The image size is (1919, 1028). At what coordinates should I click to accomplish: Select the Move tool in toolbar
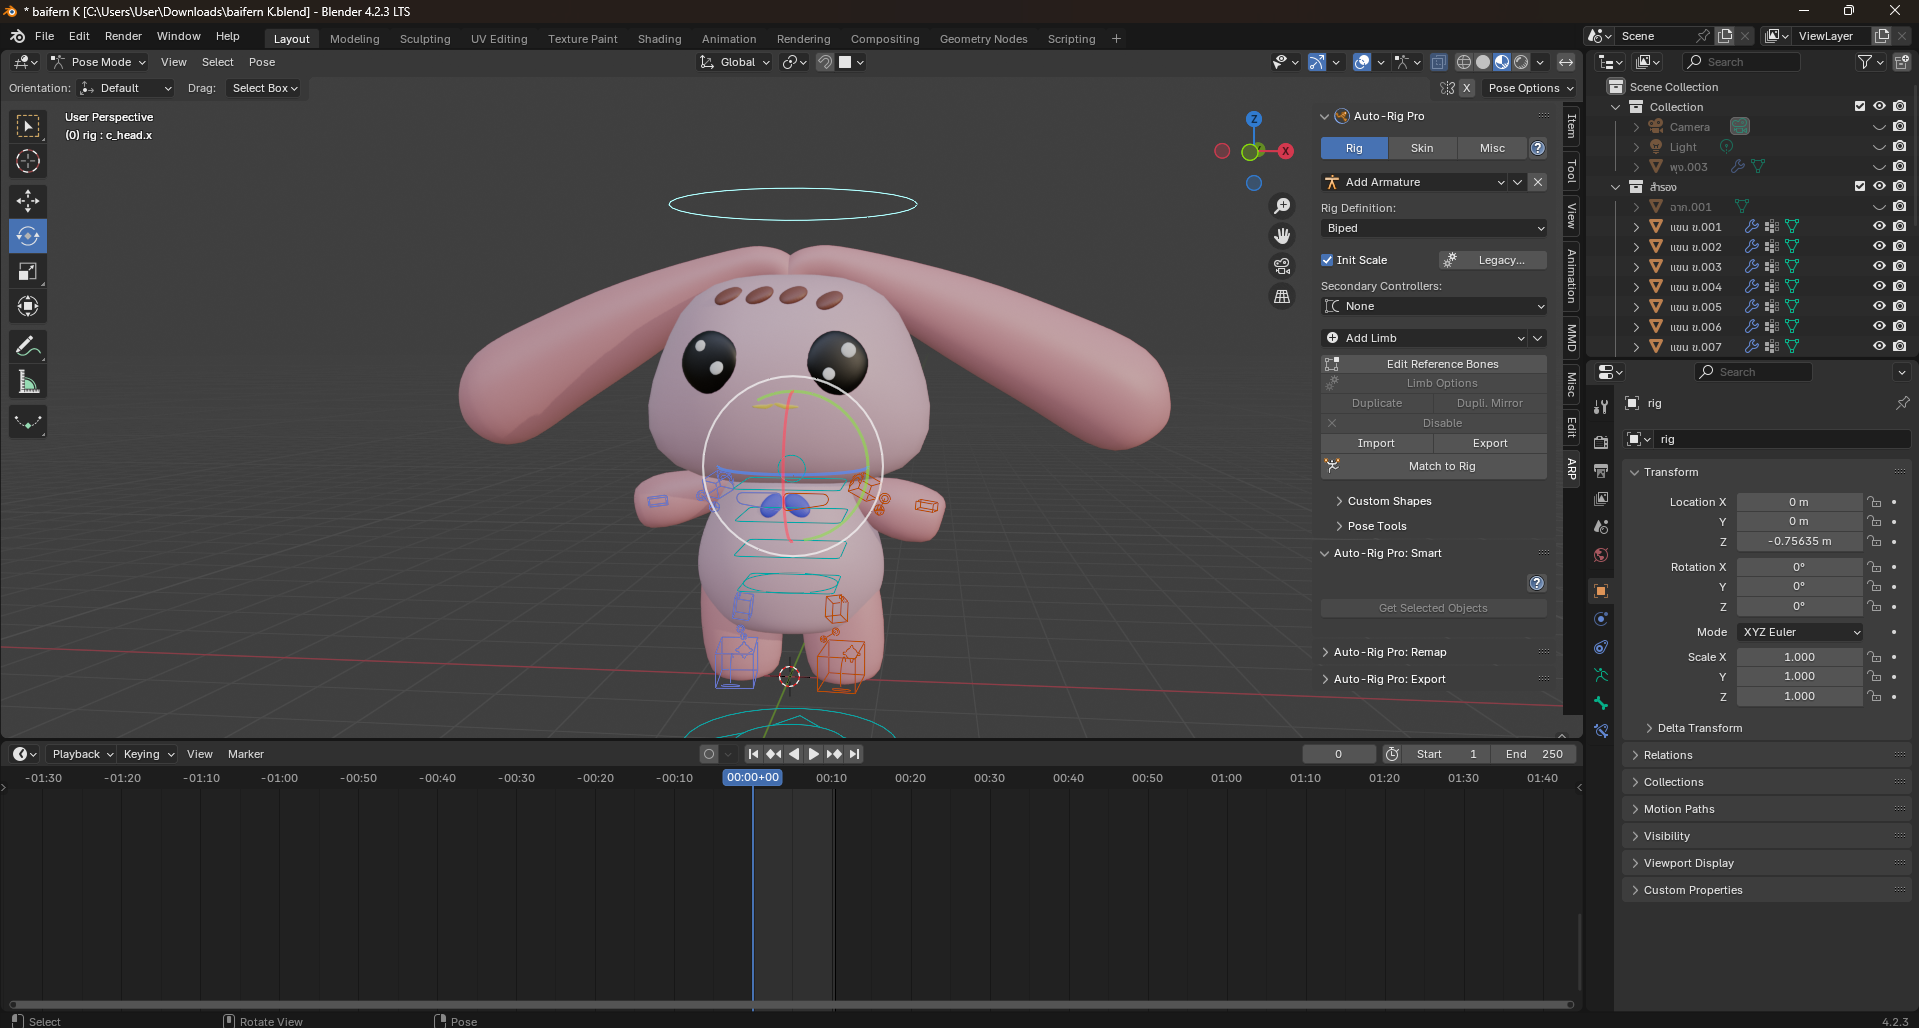pos(28,201)
